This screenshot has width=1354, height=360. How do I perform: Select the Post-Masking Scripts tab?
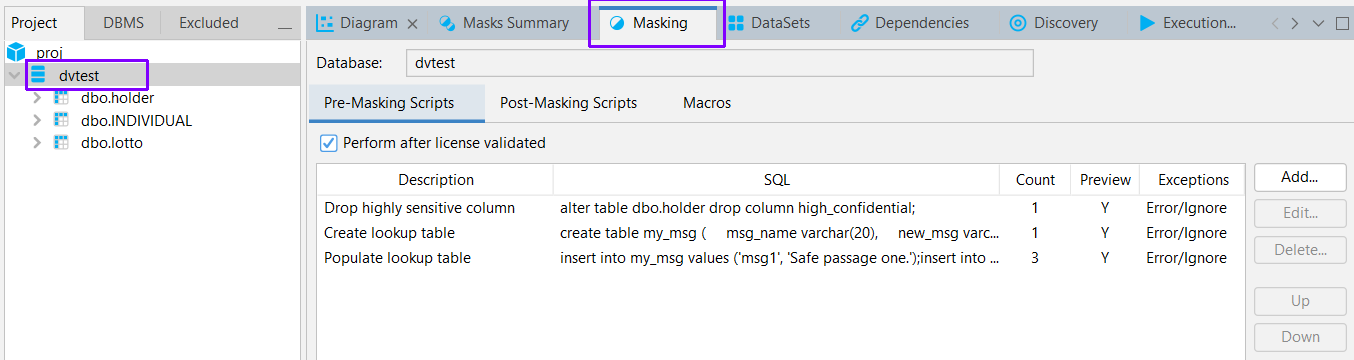click(568, 103)
